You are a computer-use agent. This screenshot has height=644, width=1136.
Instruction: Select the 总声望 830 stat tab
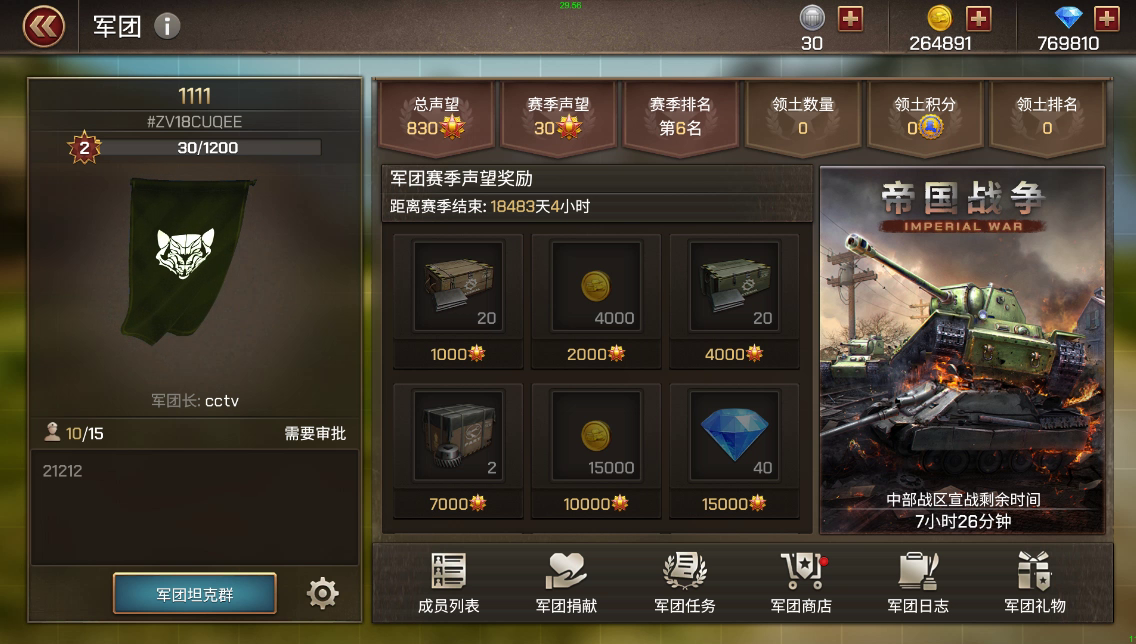pos(436,116)
